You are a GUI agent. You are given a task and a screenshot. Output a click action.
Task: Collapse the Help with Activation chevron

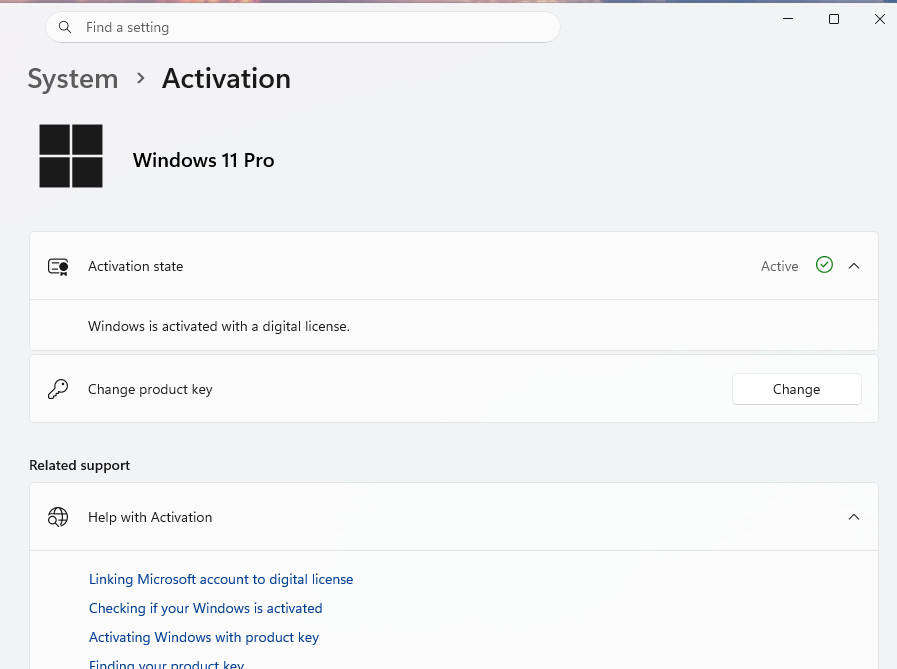854,517
